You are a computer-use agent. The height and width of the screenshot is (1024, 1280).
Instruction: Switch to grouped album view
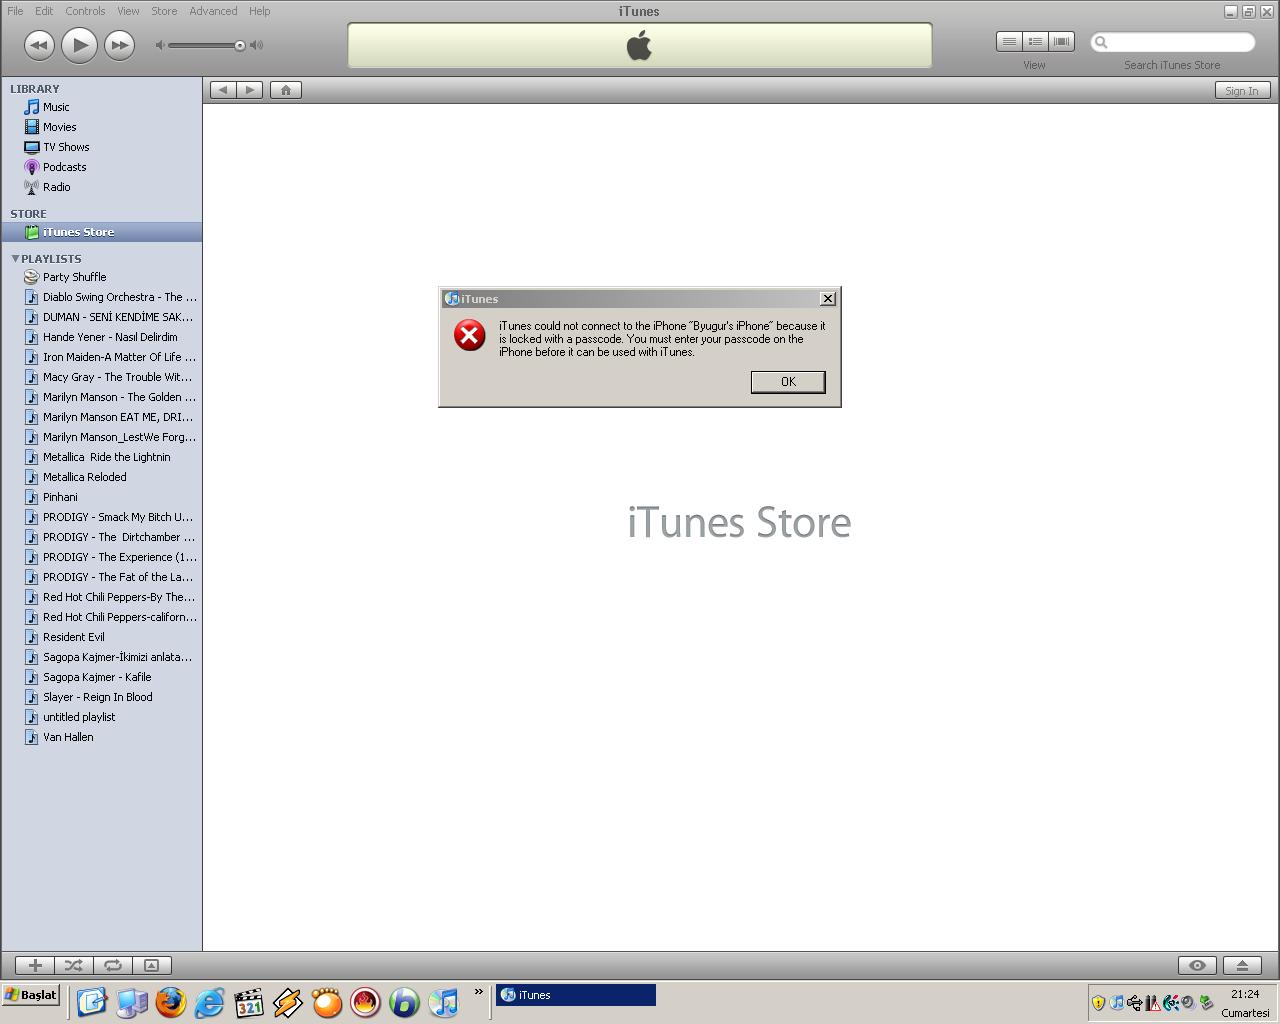(1035, 42)
